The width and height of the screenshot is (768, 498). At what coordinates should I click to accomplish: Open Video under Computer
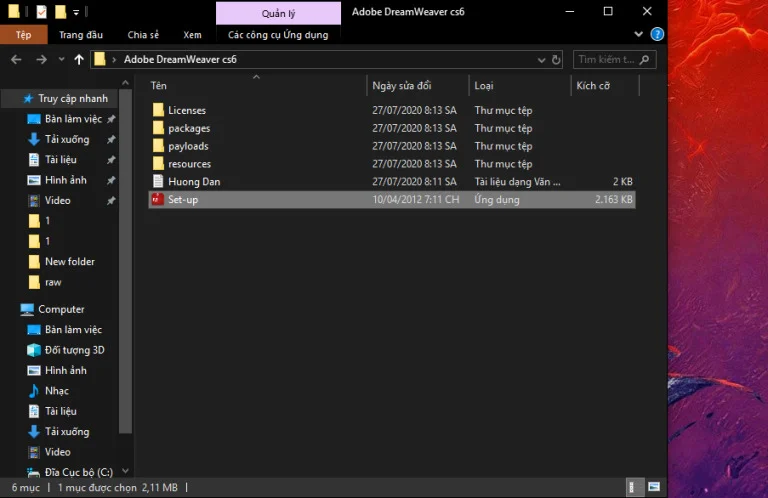click(x=57, y=452)
